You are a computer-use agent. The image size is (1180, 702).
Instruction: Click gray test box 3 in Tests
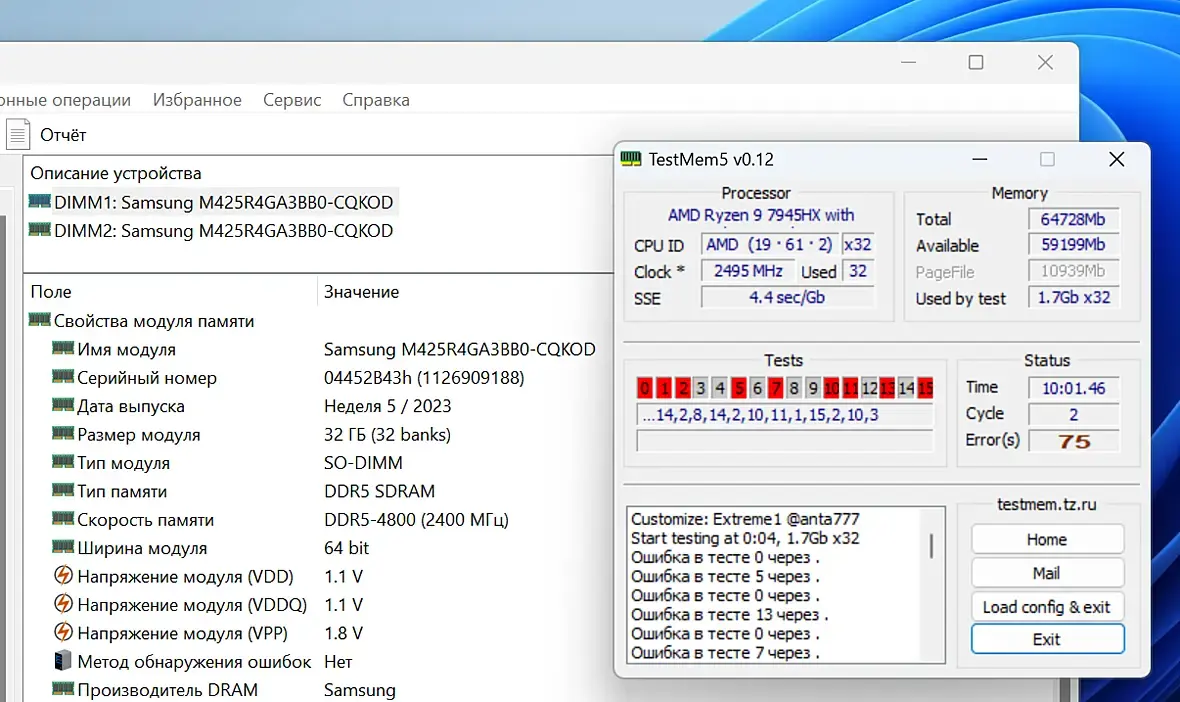click(x=701, y=388)
